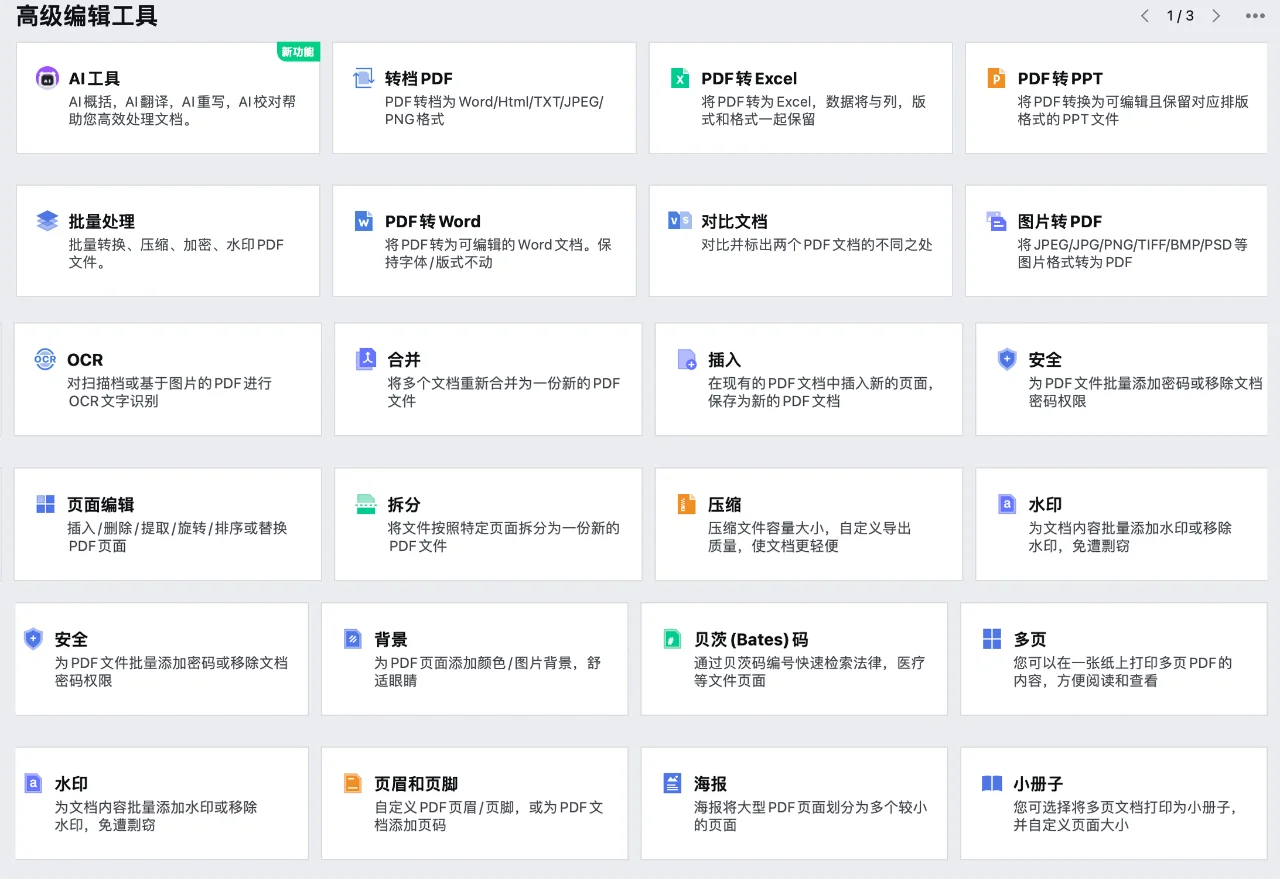Click the green 贝茨(Bates)码 icon
Screen dimensions: 1280x882
pyautogui.click(x=672, y=638)
